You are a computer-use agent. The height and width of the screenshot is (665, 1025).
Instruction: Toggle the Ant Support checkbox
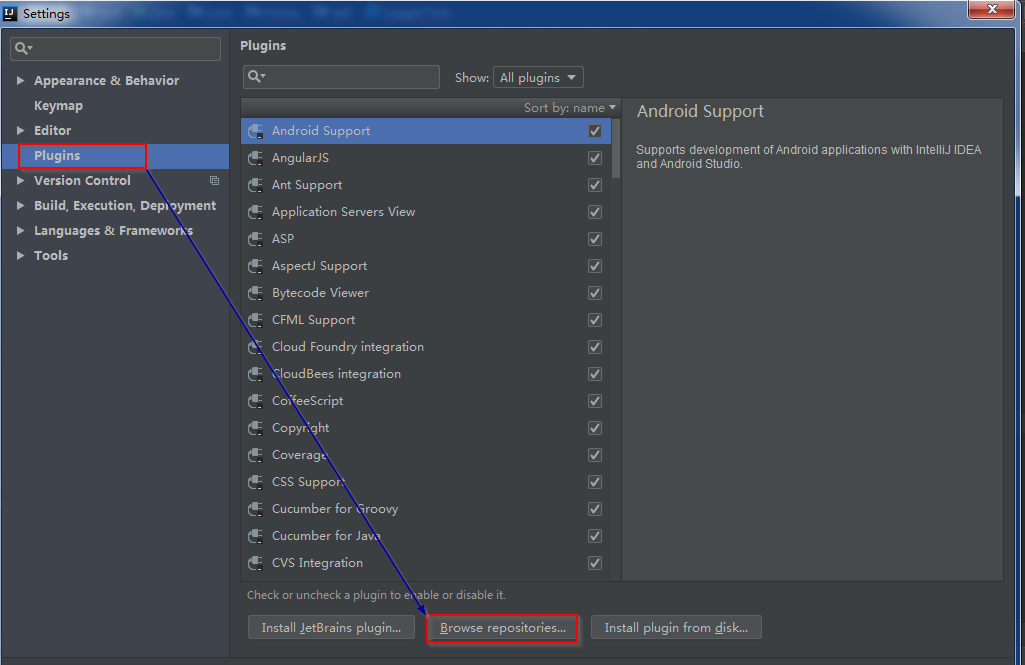coord(595,185)
